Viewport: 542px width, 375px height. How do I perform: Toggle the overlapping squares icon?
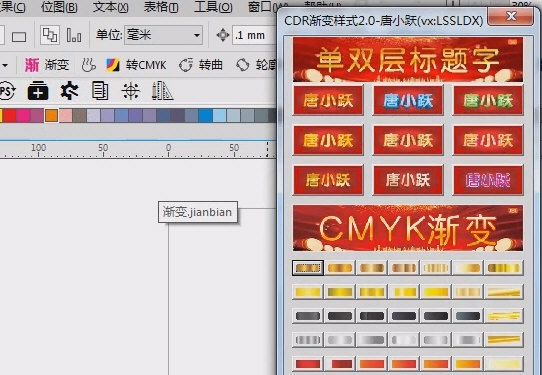pos(50,35)
